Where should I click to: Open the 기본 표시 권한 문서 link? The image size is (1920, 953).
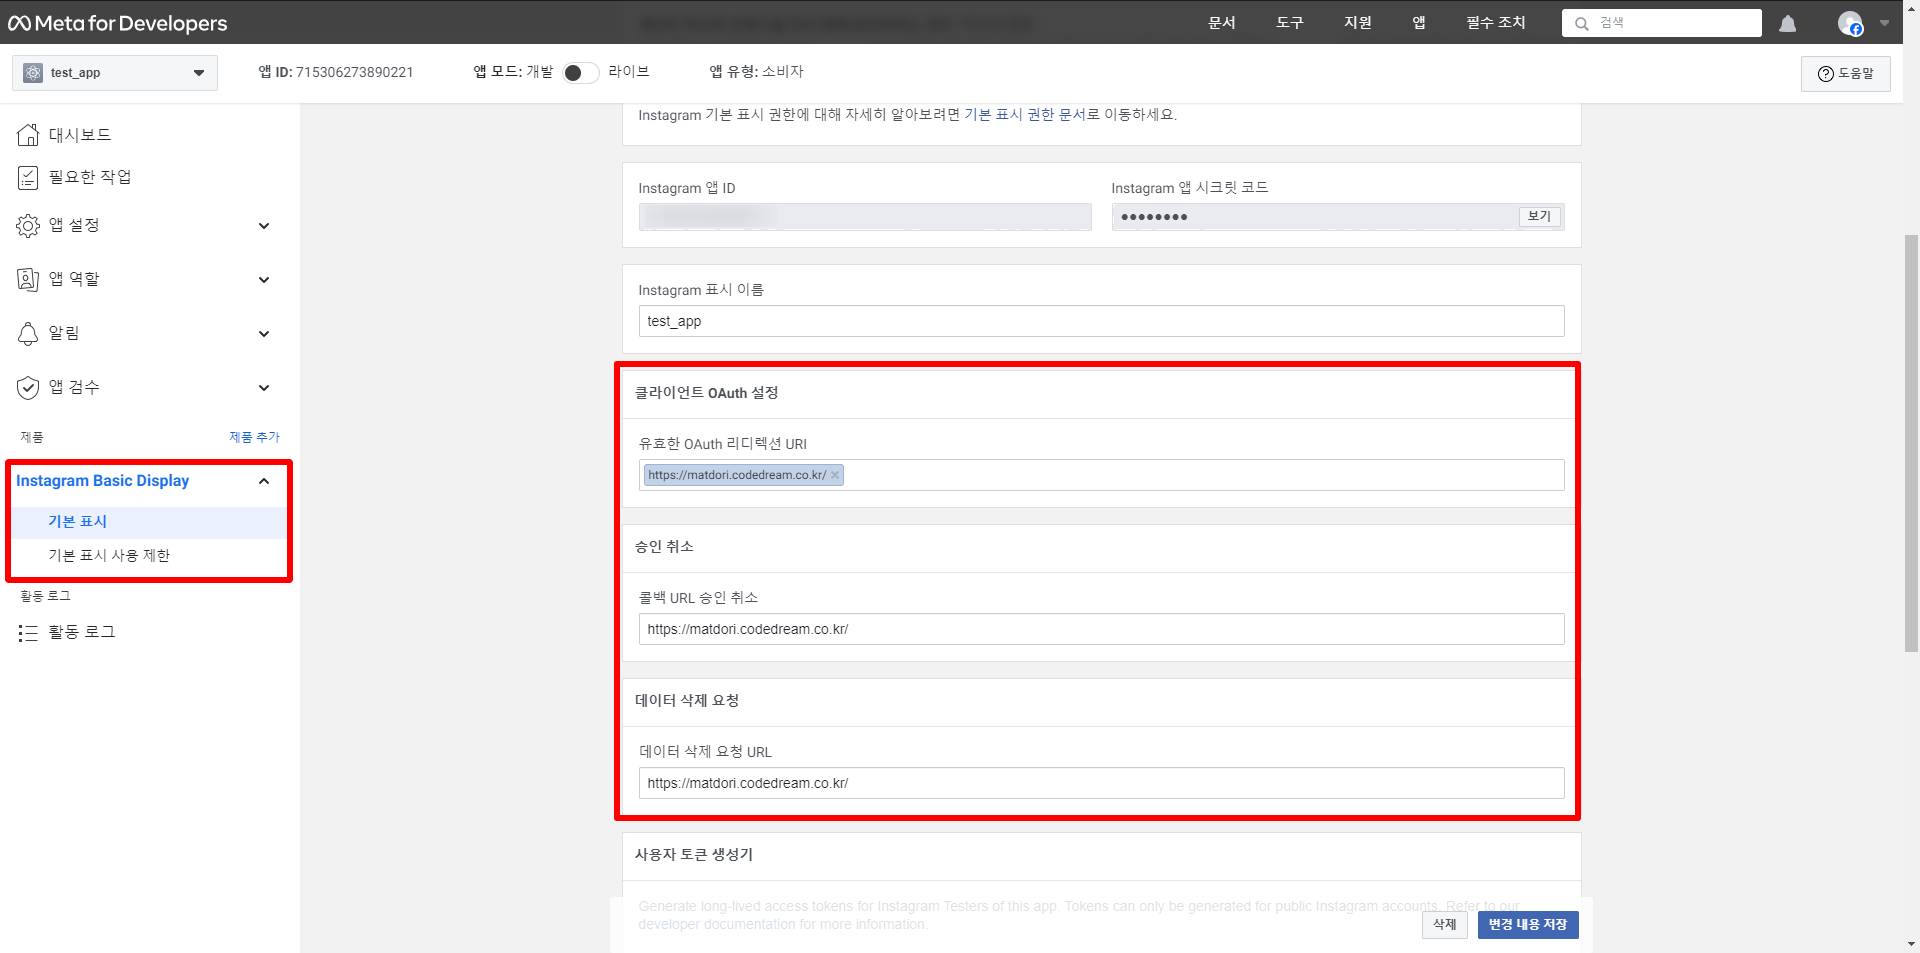(1025, 115)
